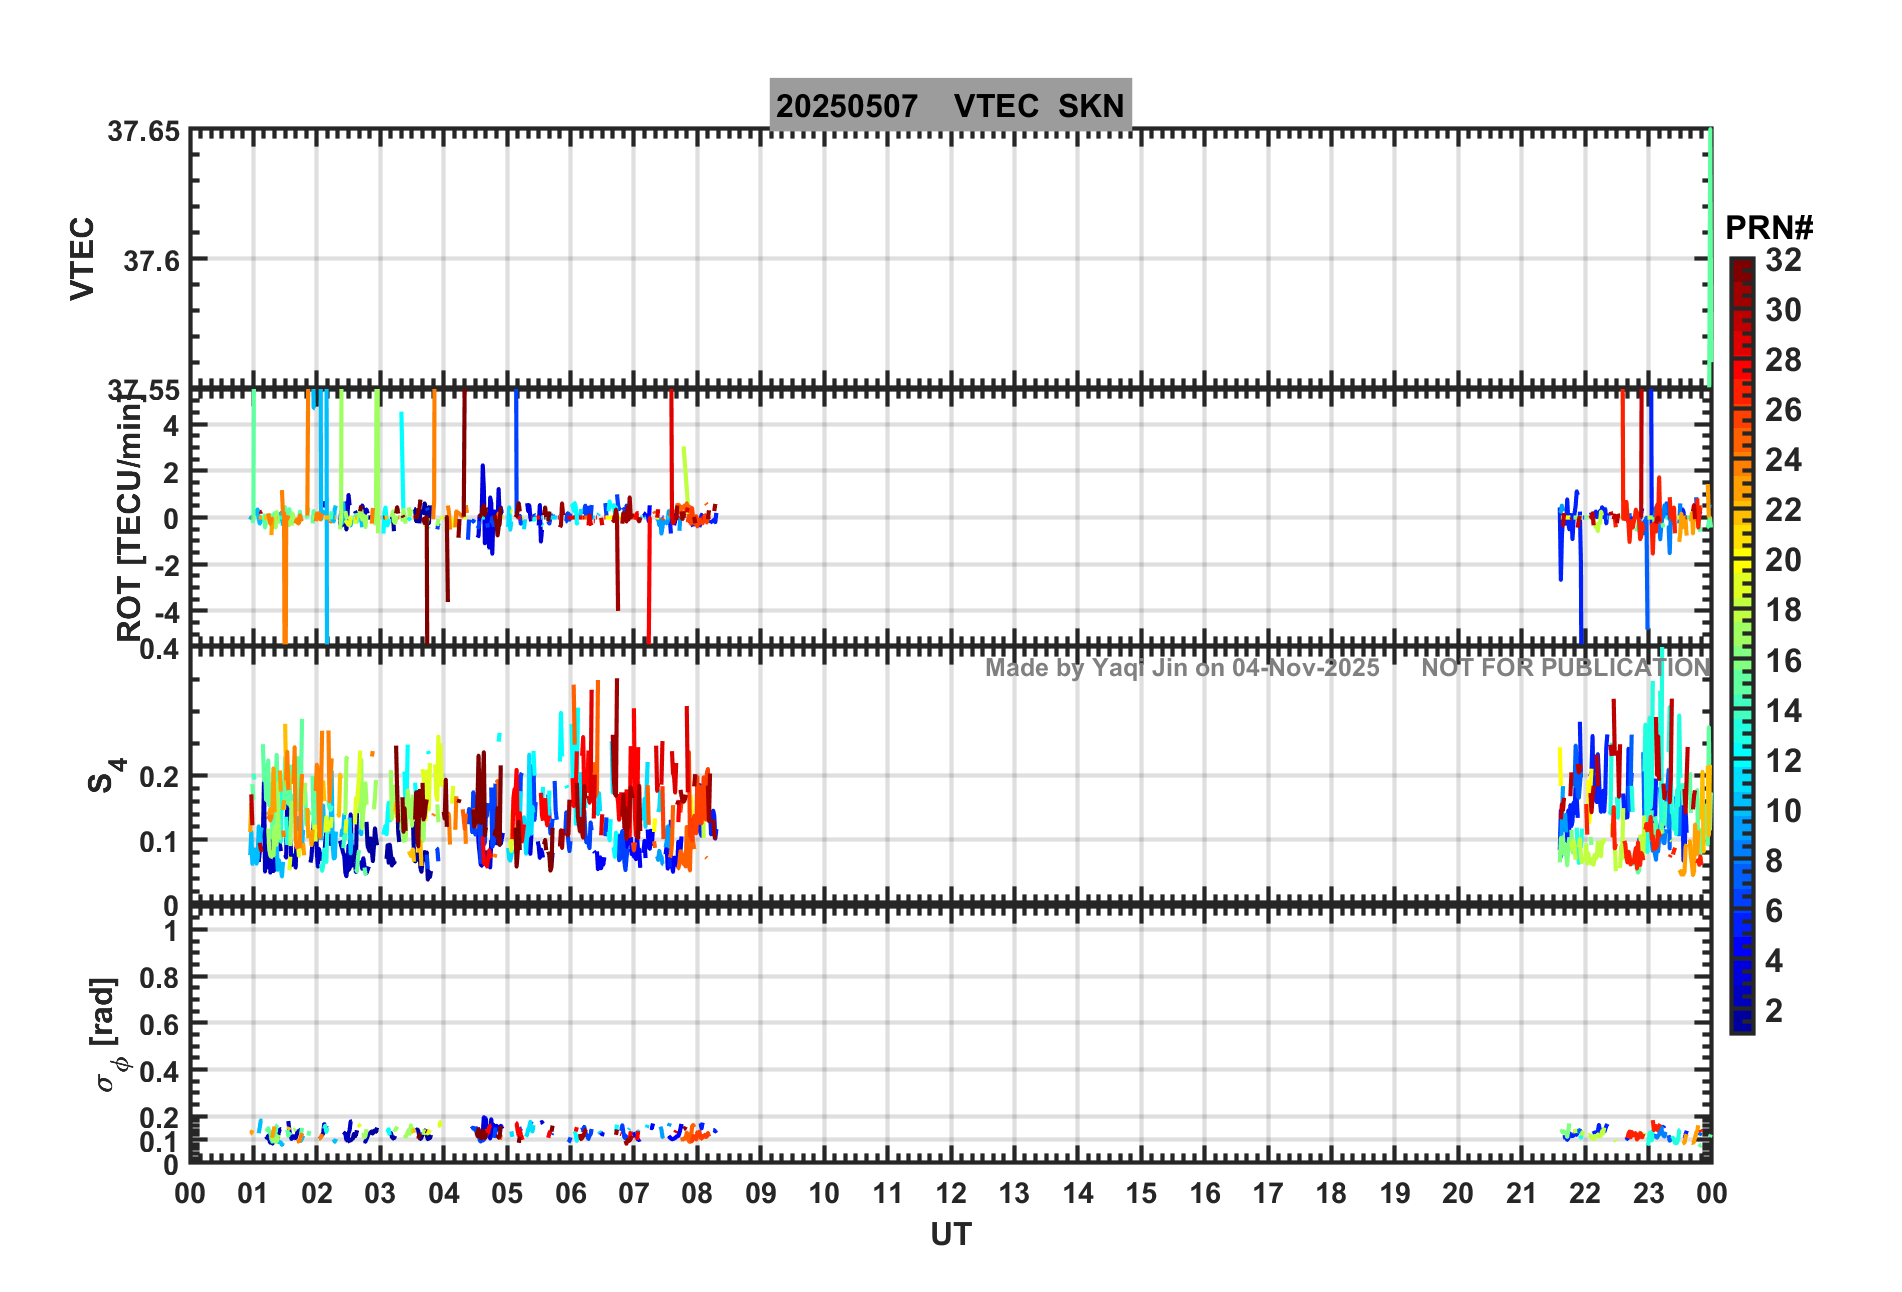Select PRN colorbar label 28
The height and width of the screenshot is (1292, 1902).
(1783, 360)
